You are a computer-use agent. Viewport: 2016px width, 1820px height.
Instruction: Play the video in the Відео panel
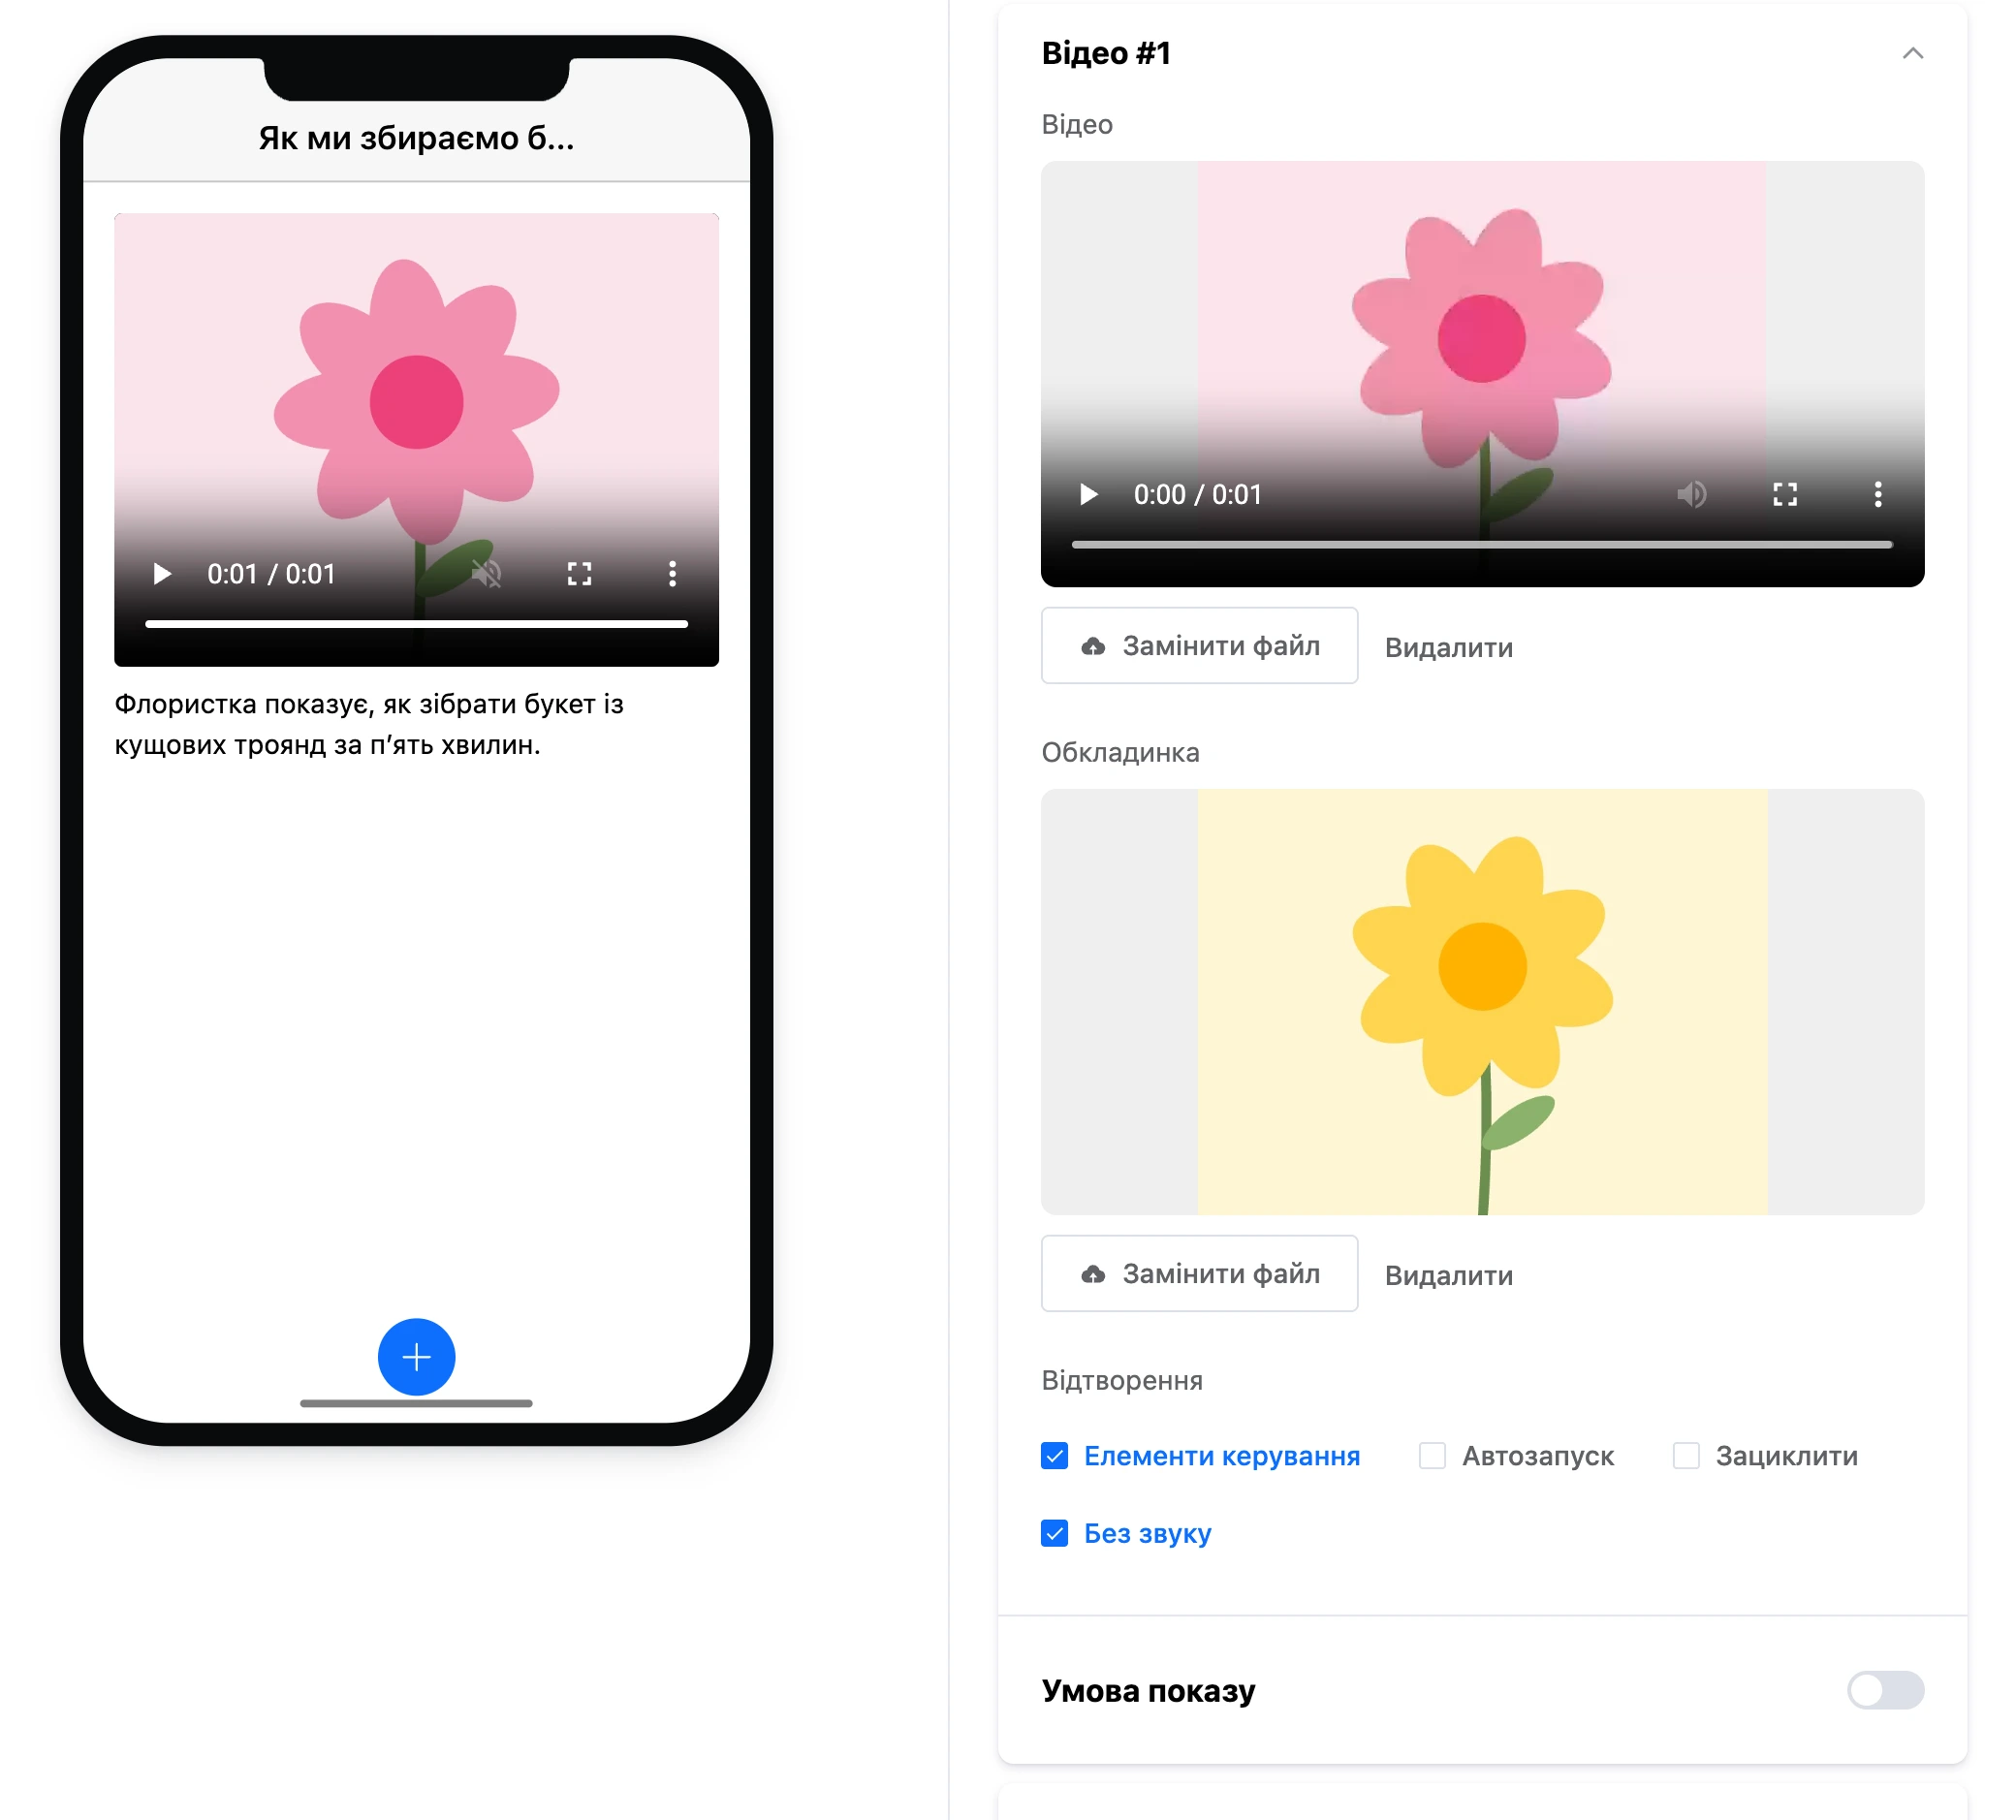point(1089,494)
